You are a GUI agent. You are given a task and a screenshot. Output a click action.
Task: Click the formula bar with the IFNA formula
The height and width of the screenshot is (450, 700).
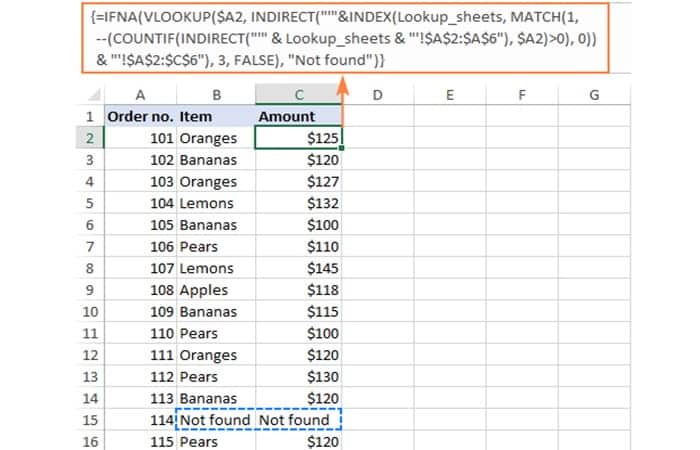tap(345, 38)
